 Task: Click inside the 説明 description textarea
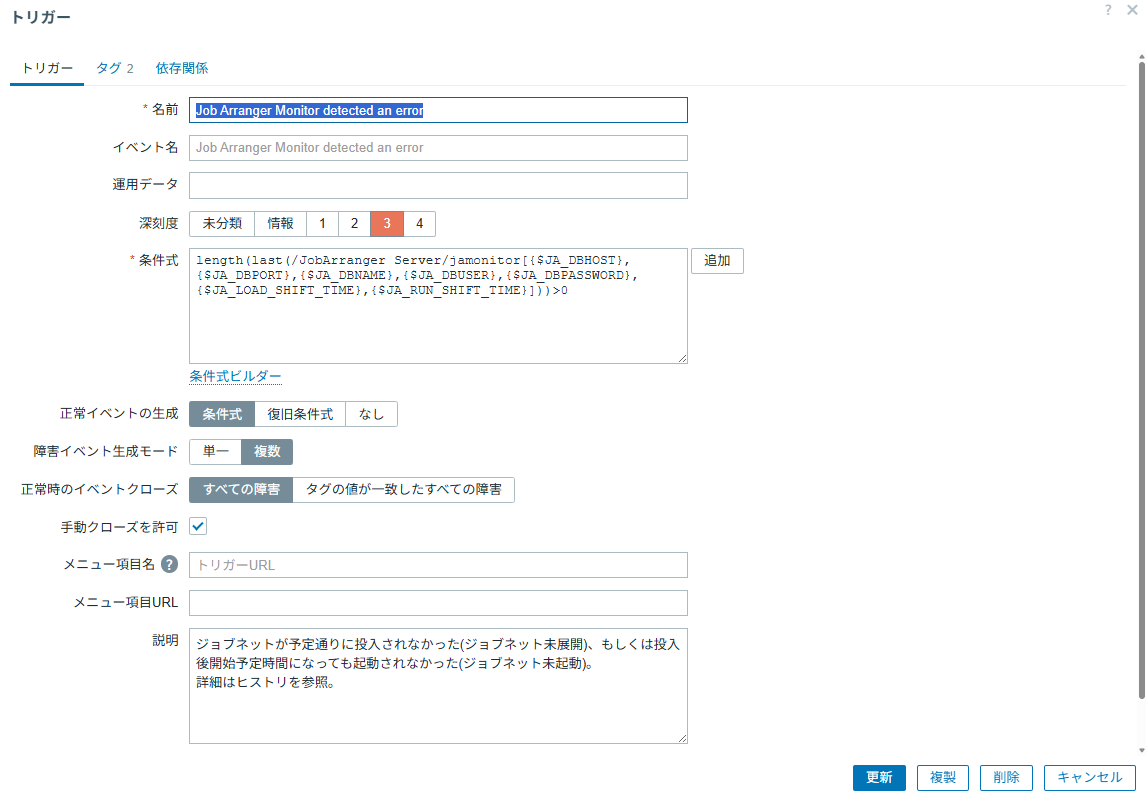pos(439,686)
